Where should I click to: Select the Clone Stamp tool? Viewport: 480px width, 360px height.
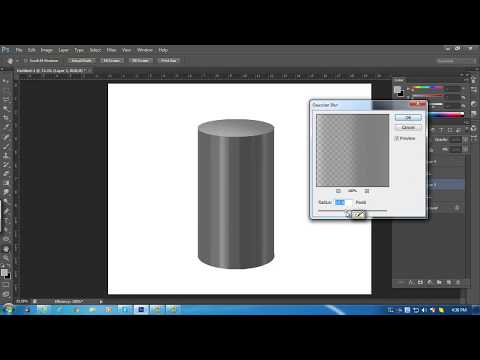[6, 155]
